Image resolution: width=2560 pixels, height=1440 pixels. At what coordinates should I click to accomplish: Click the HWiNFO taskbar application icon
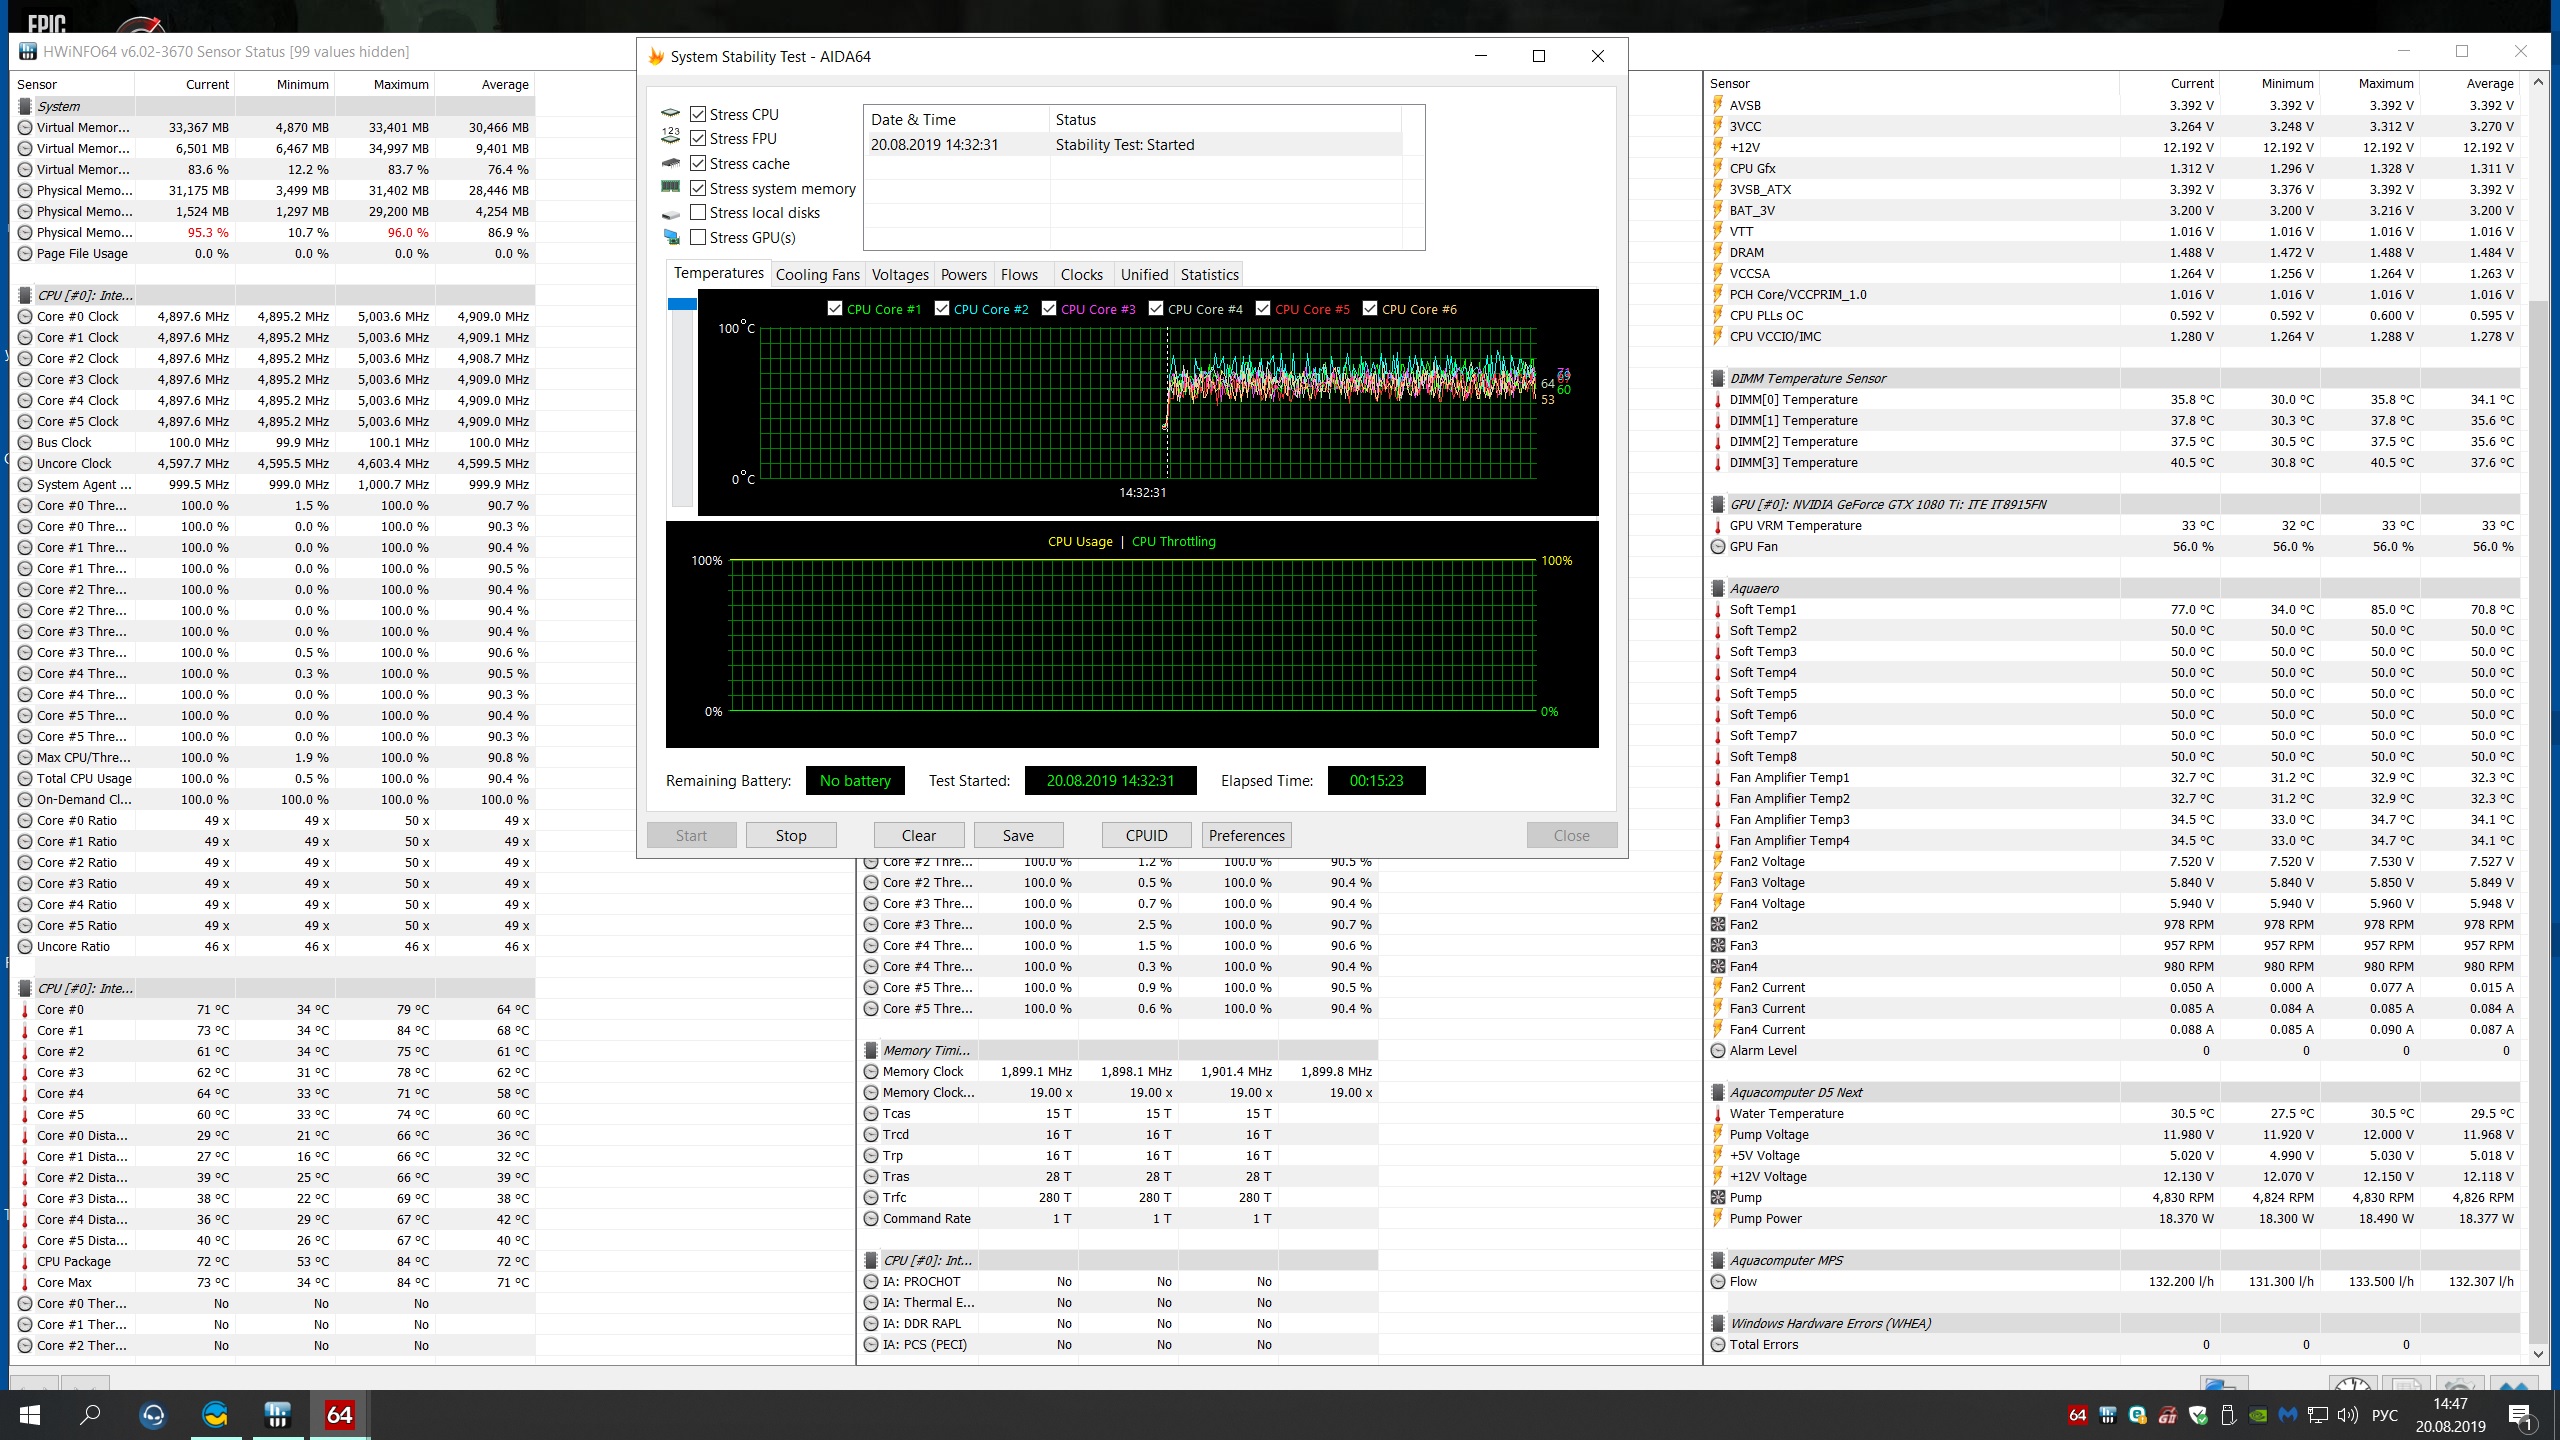click(x=277, y=1414)
